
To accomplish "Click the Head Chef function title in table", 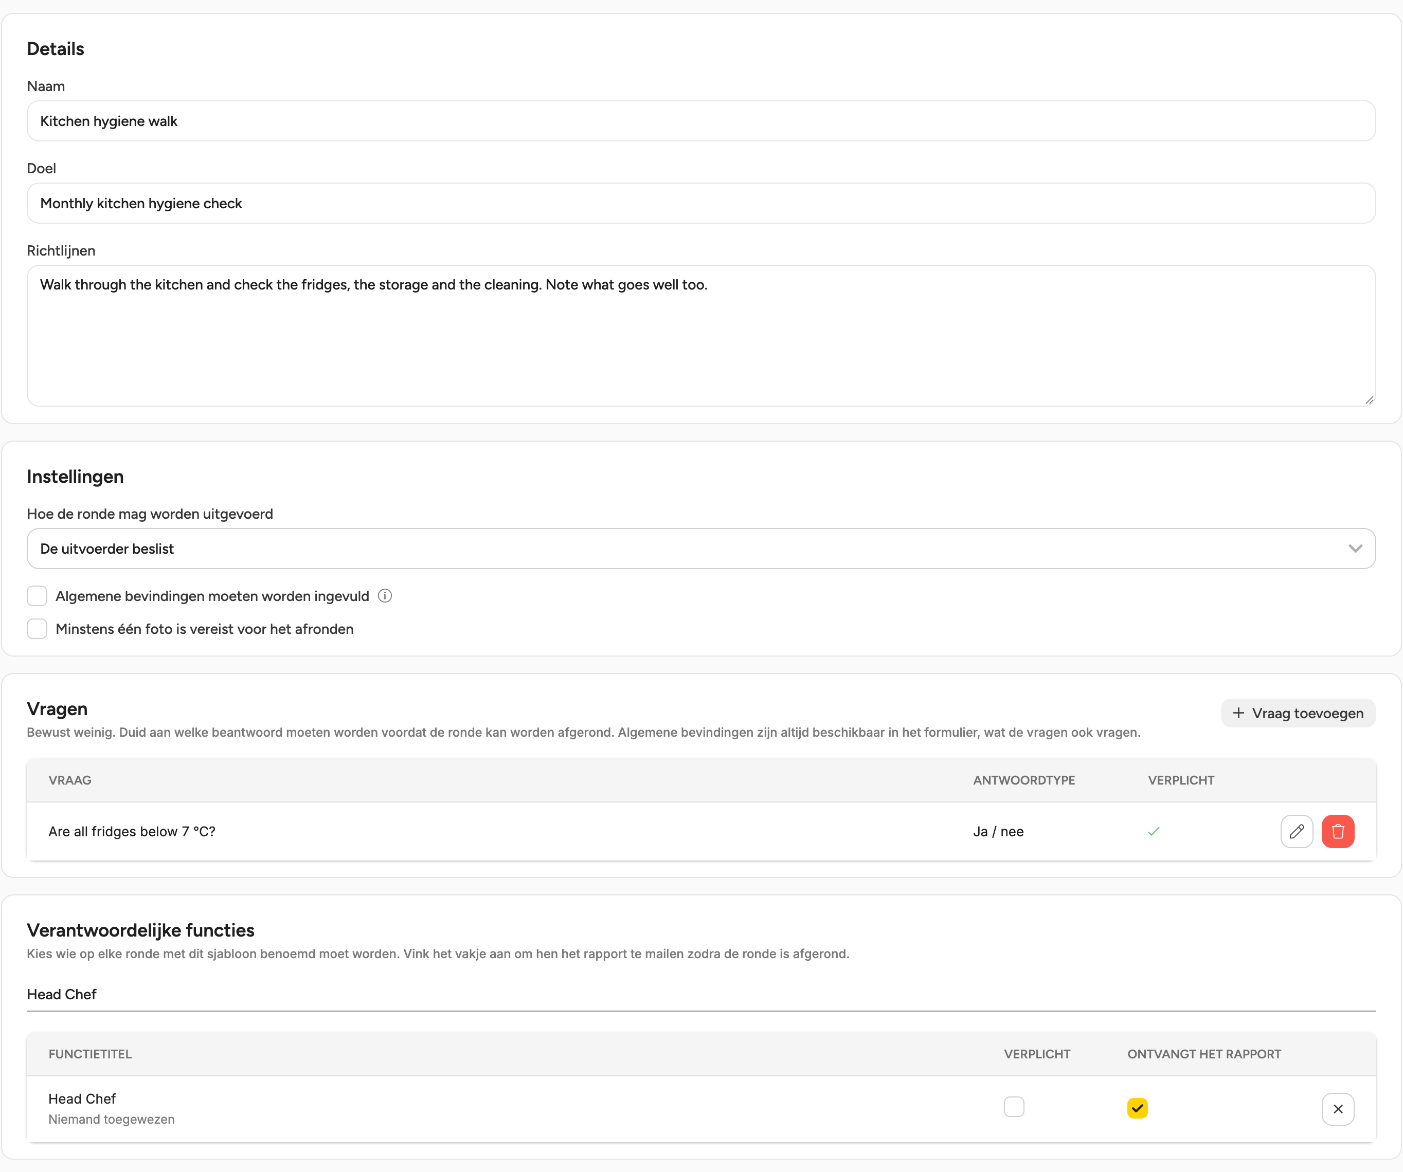I will point(82,1099).
